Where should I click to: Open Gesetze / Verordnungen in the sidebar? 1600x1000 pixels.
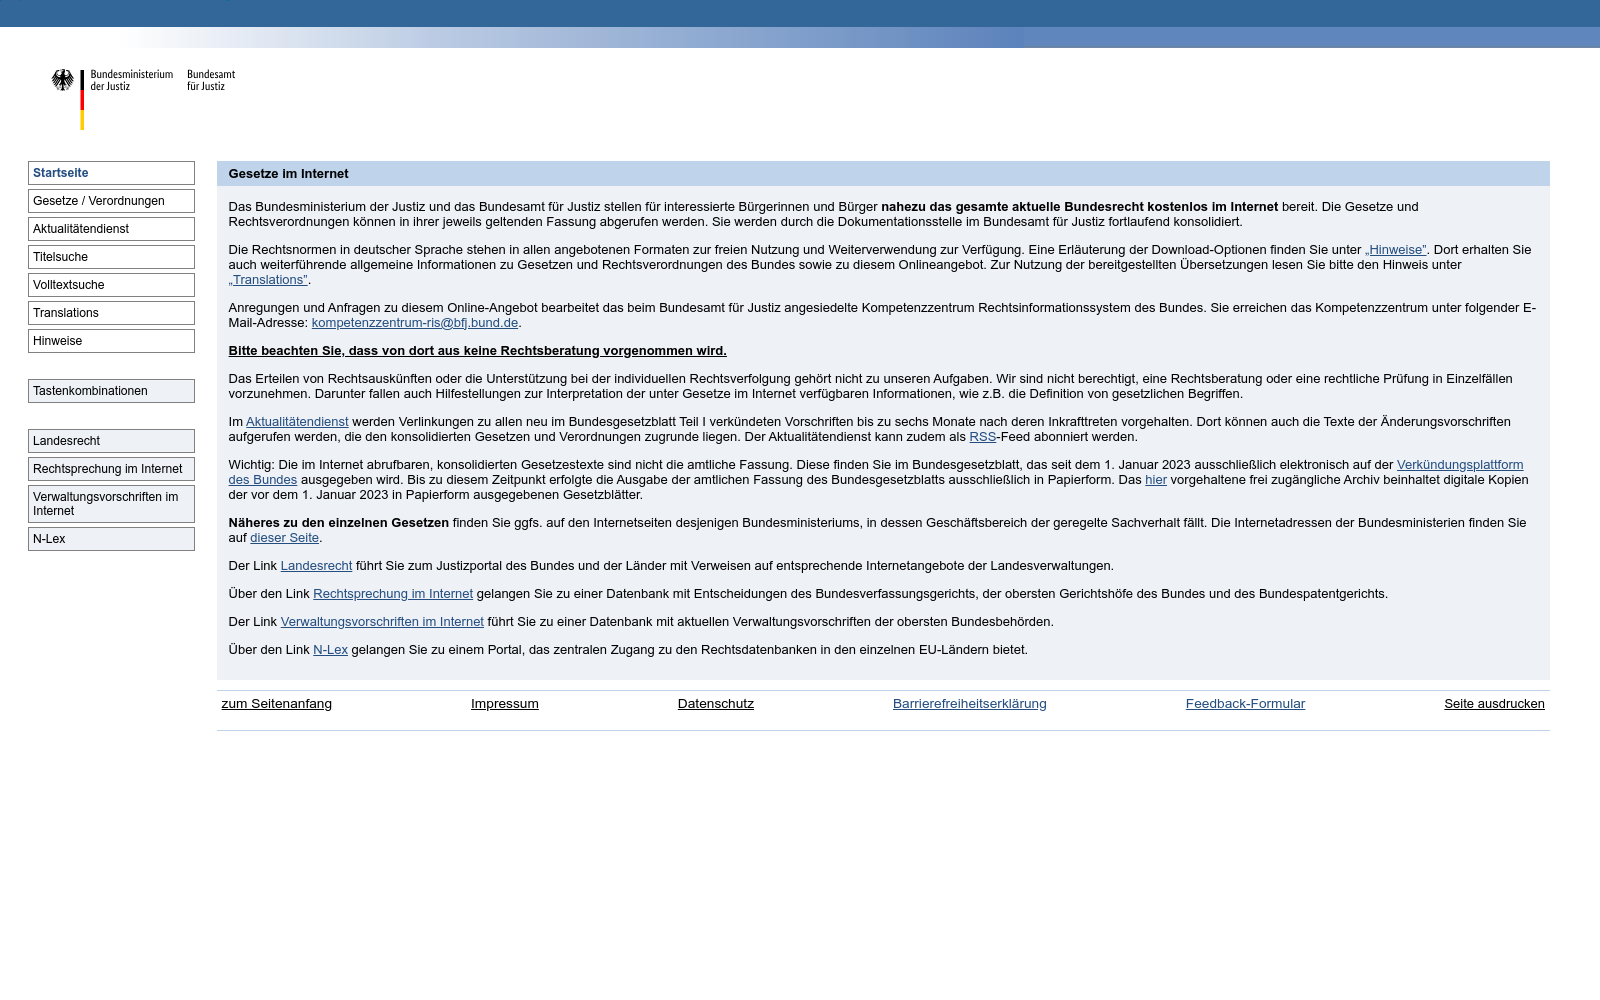coord(111,201)
